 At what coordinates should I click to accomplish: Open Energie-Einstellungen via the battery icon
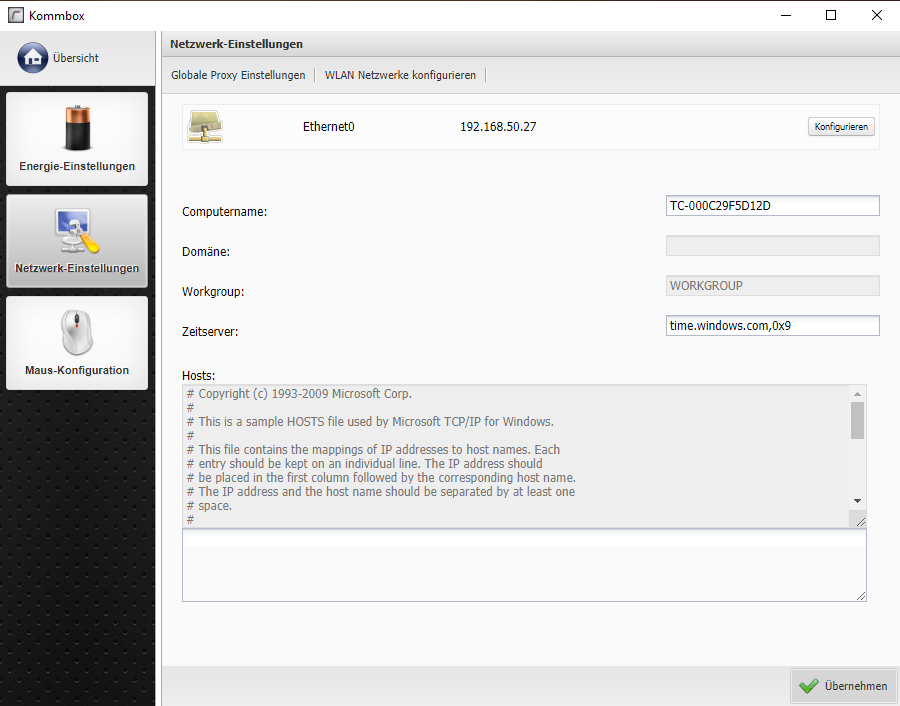pyautogui.click(x=77, y=128)
